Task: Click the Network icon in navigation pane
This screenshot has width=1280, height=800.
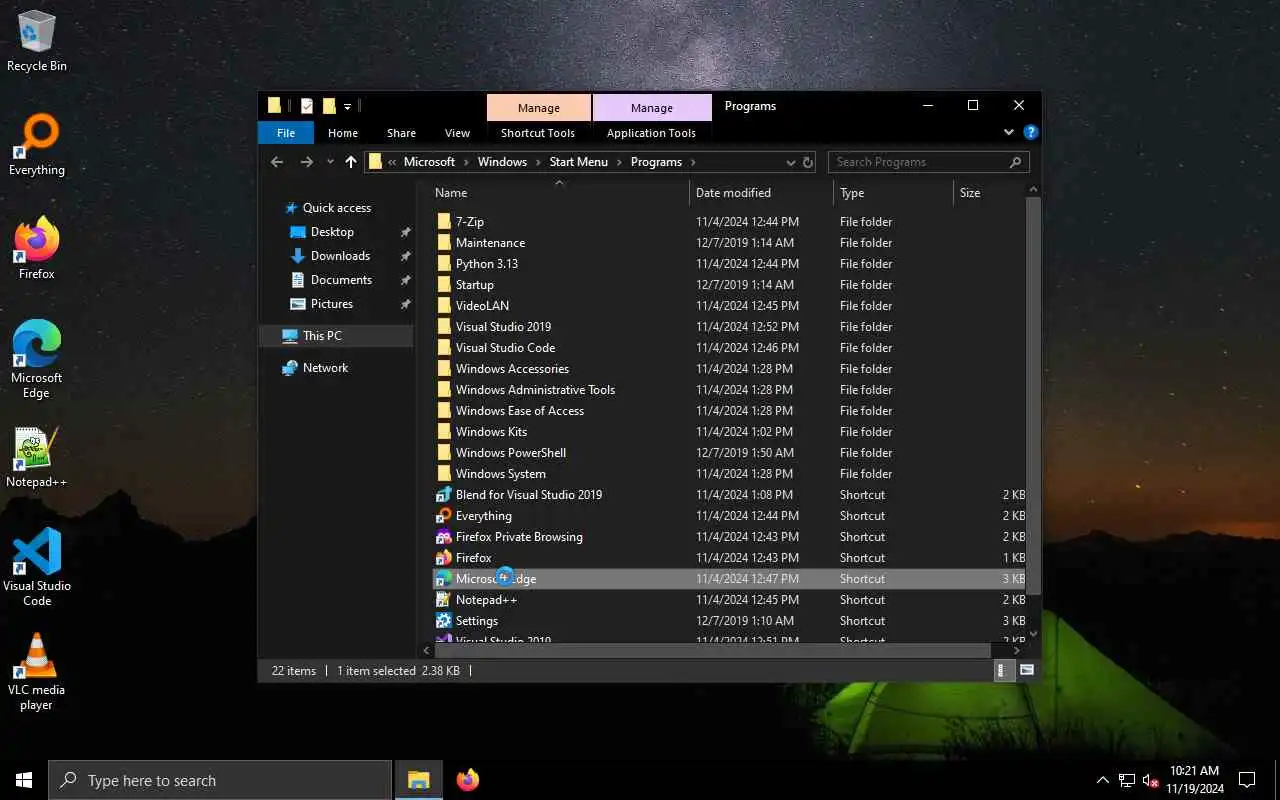Action: click(x=290, y=368)
